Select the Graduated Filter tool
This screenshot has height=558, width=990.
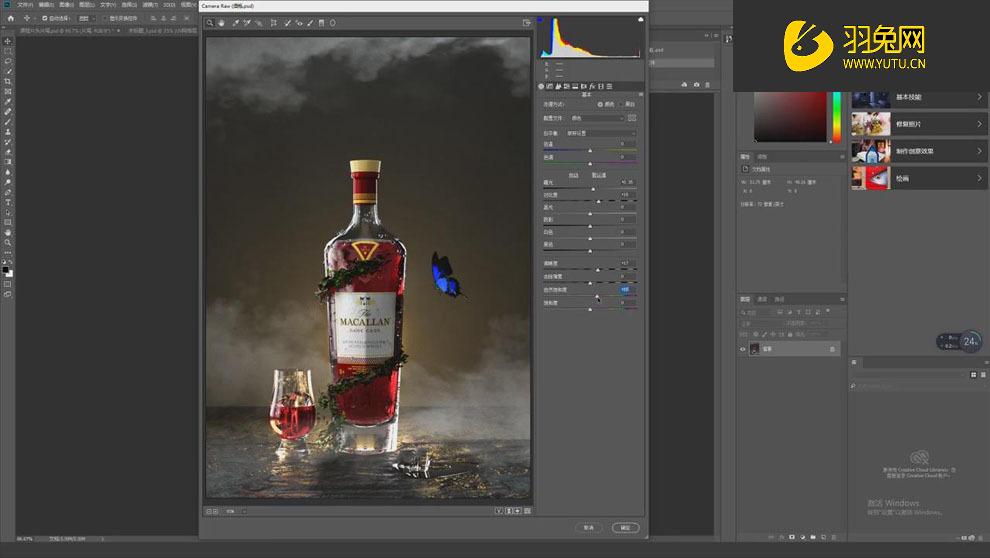[x=321, y=23]
